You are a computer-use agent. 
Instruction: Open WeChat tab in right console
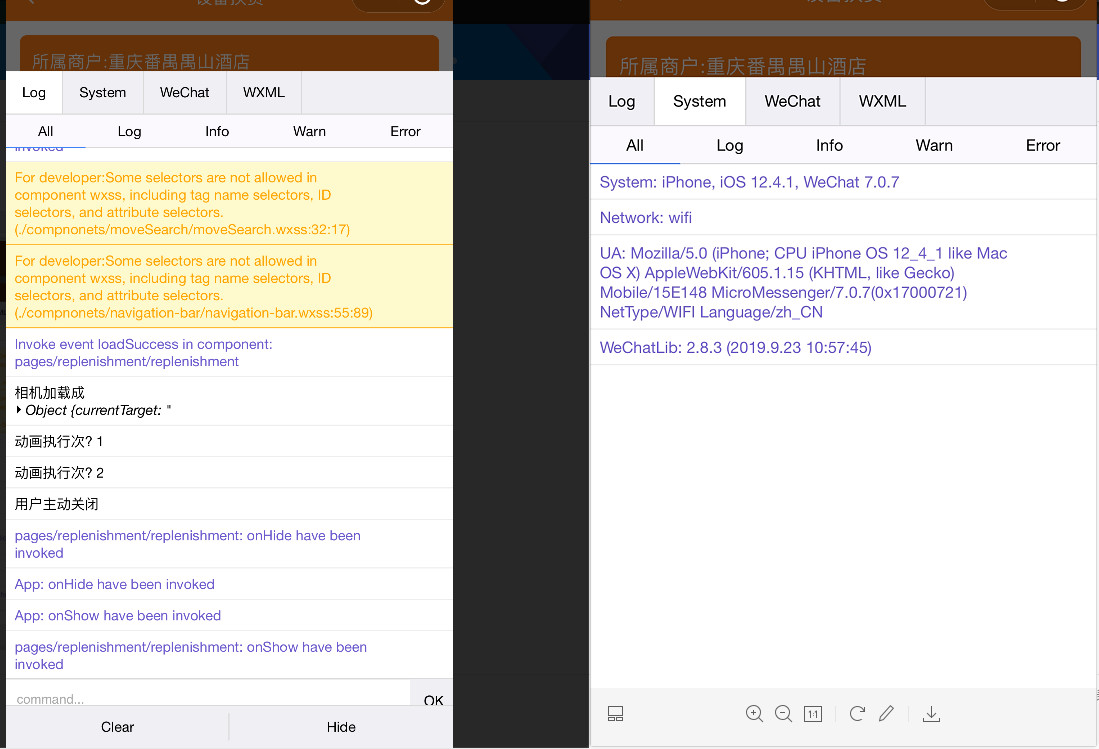coord(792,101)
